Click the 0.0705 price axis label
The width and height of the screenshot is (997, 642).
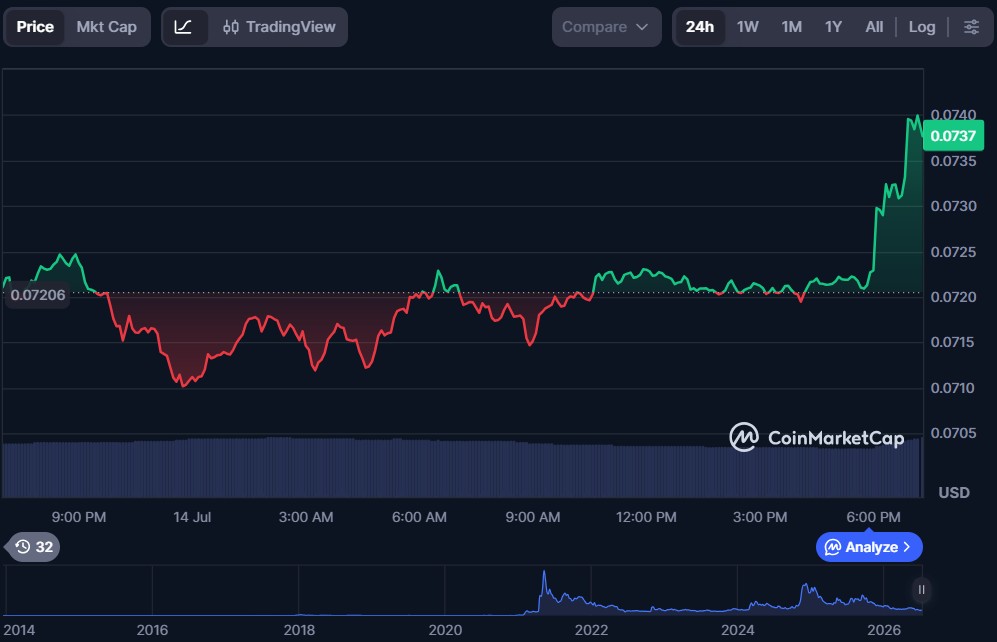[953, 433]
